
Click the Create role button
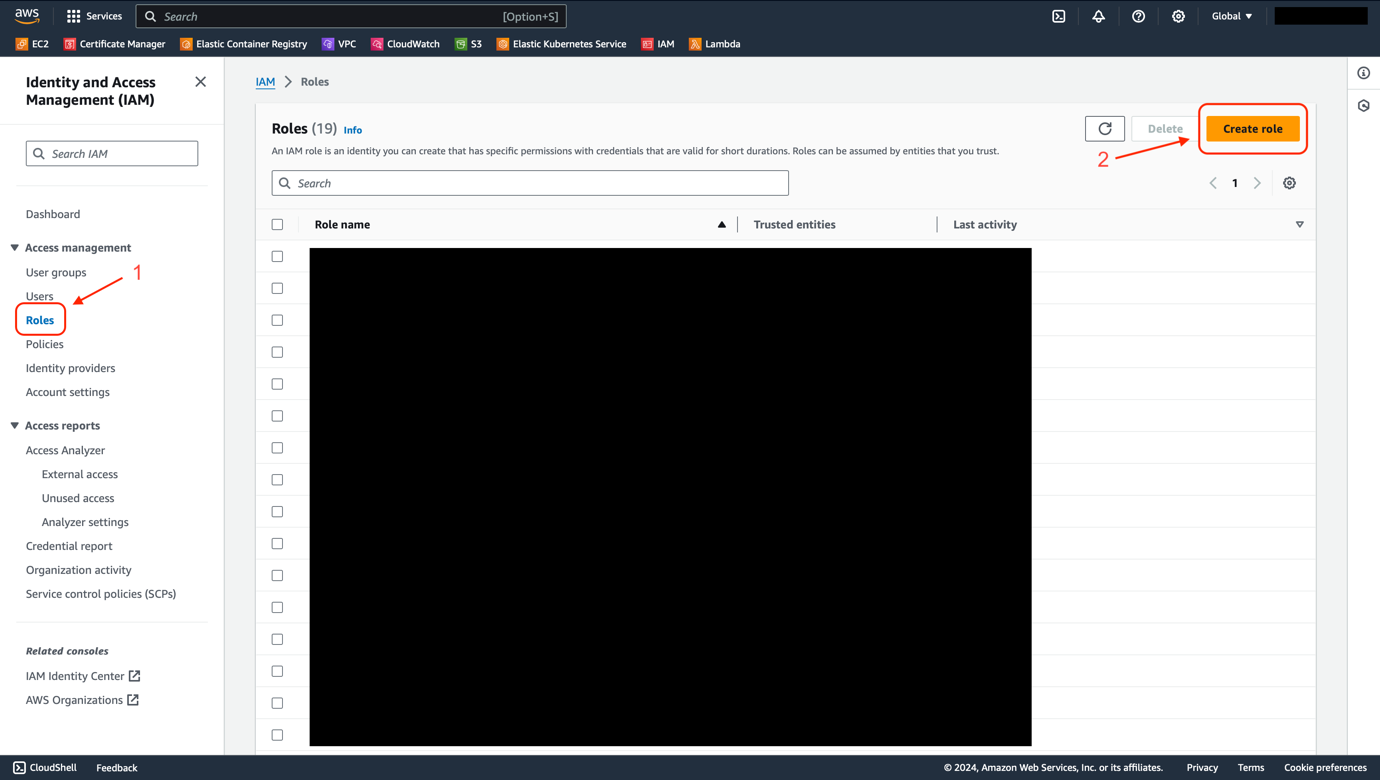pyautogui.click(x=1253, y=129)
